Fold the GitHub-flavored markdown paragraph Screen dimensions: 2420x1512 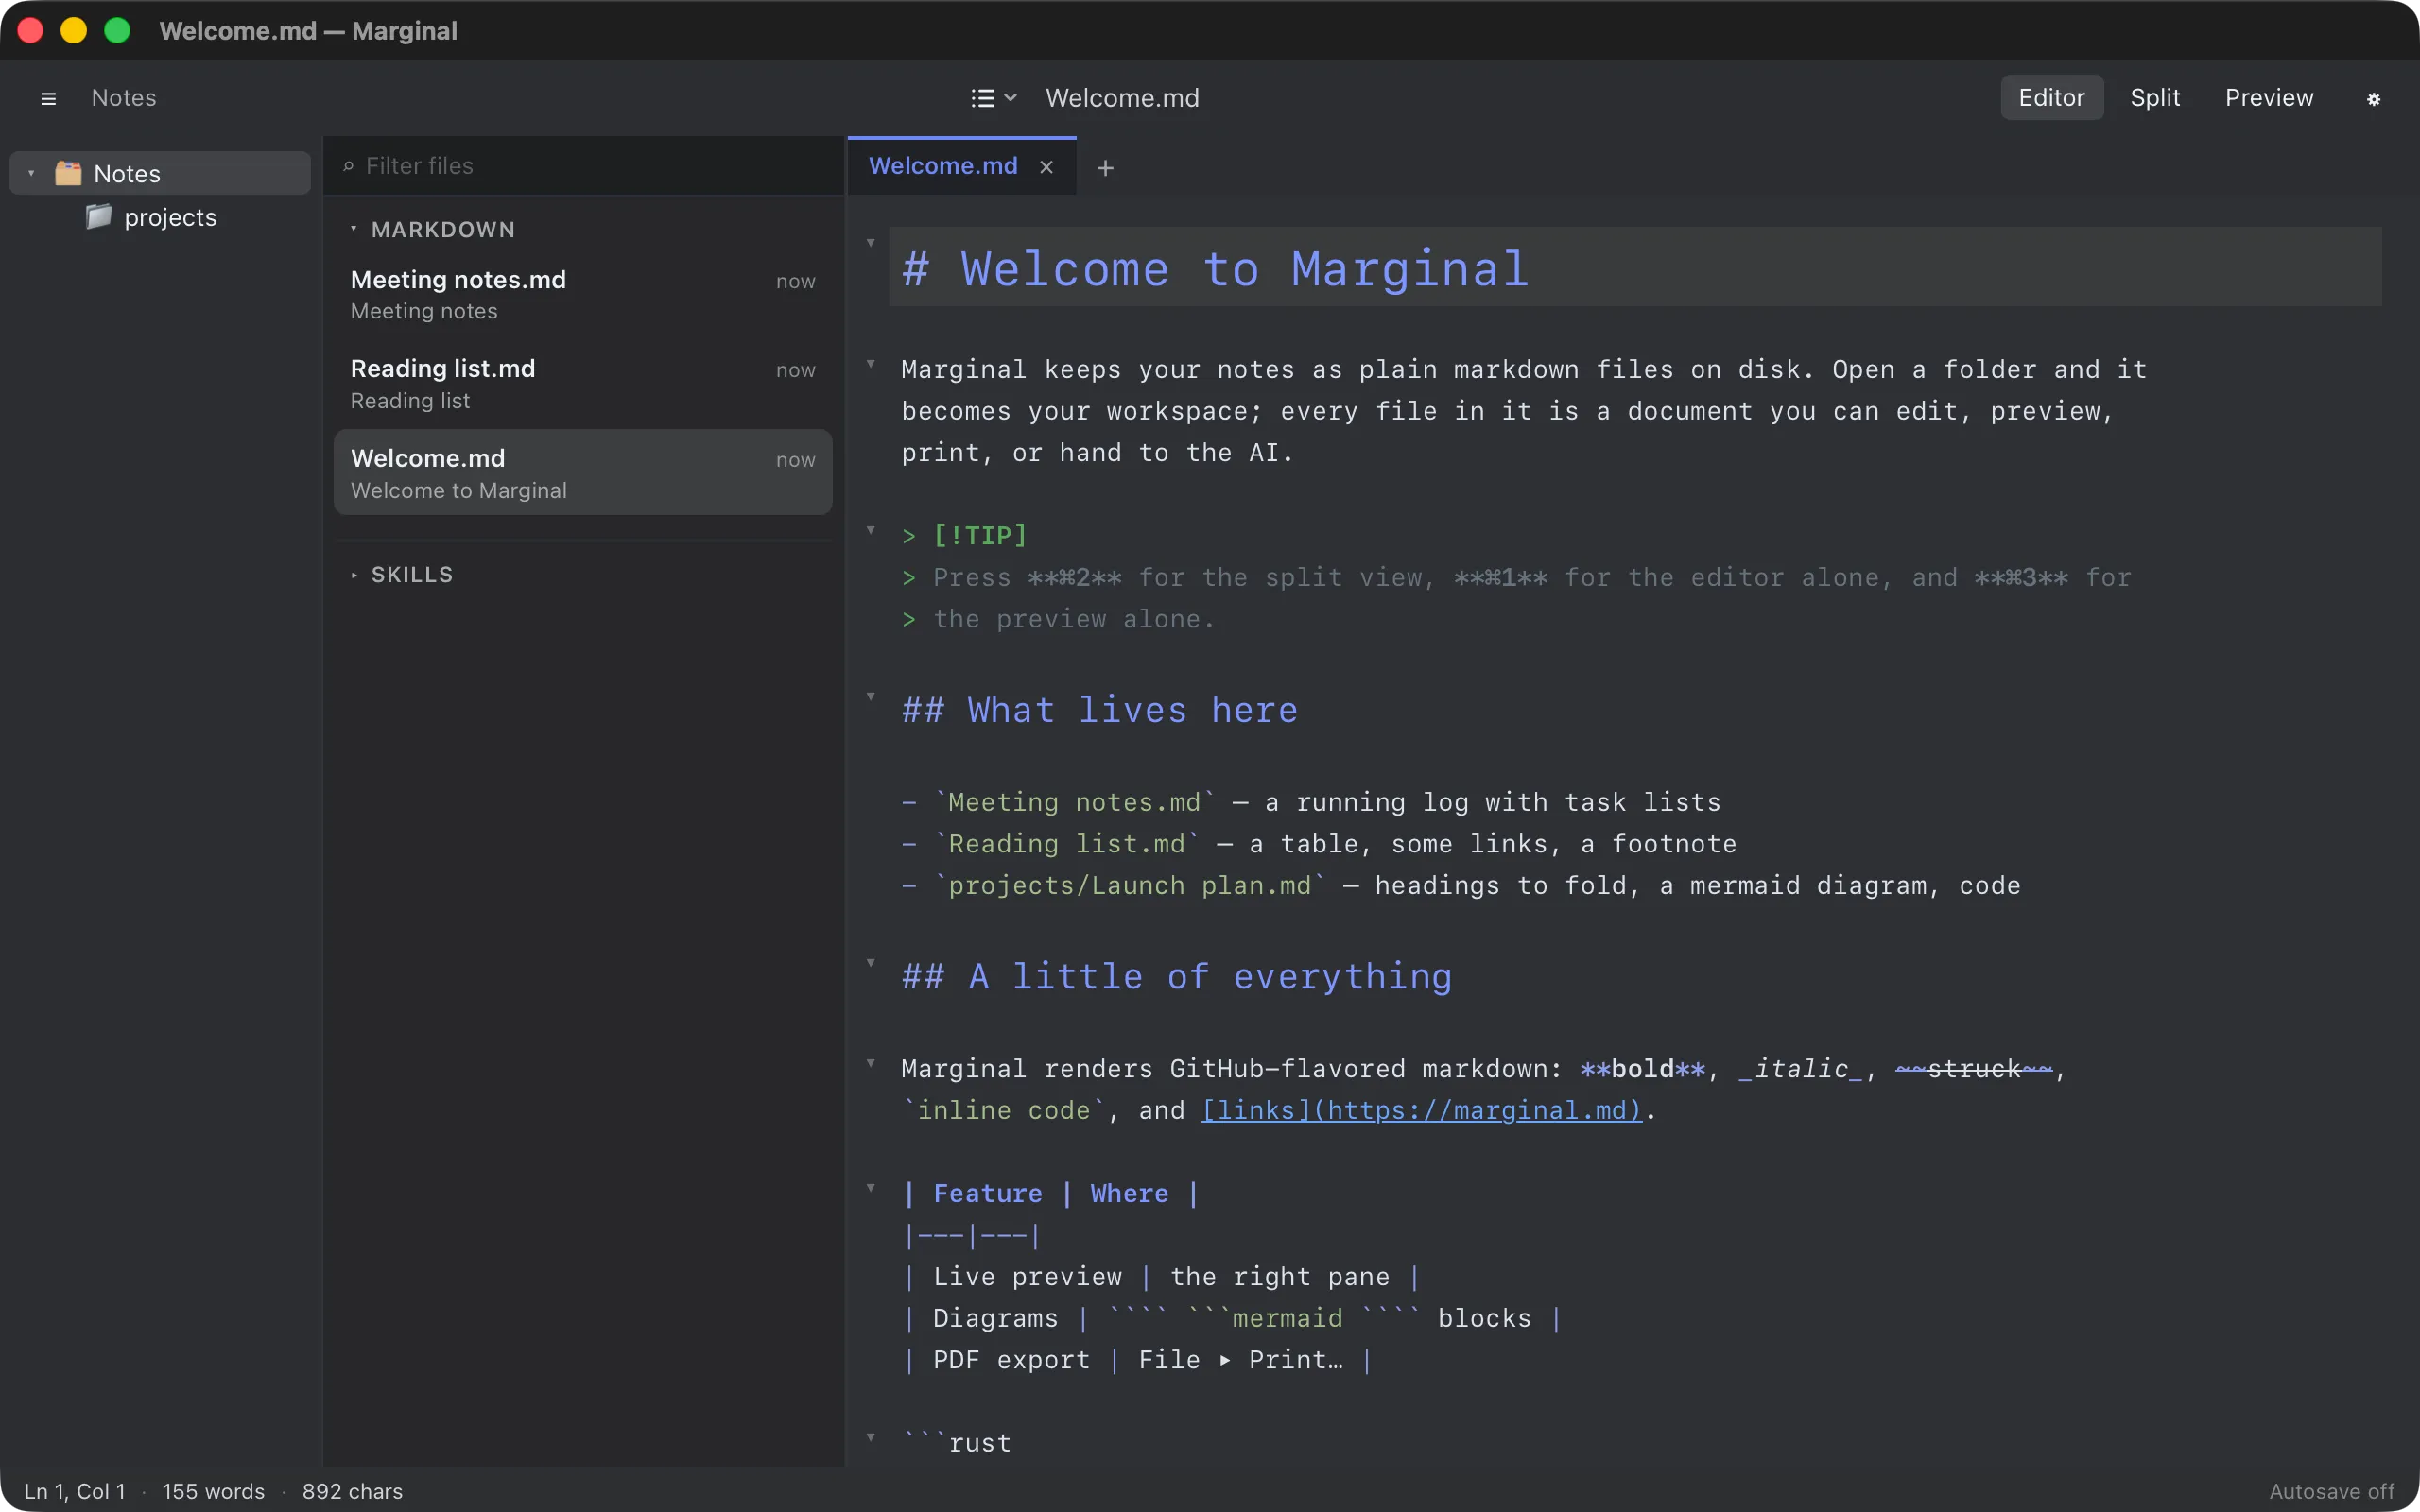870,1063
